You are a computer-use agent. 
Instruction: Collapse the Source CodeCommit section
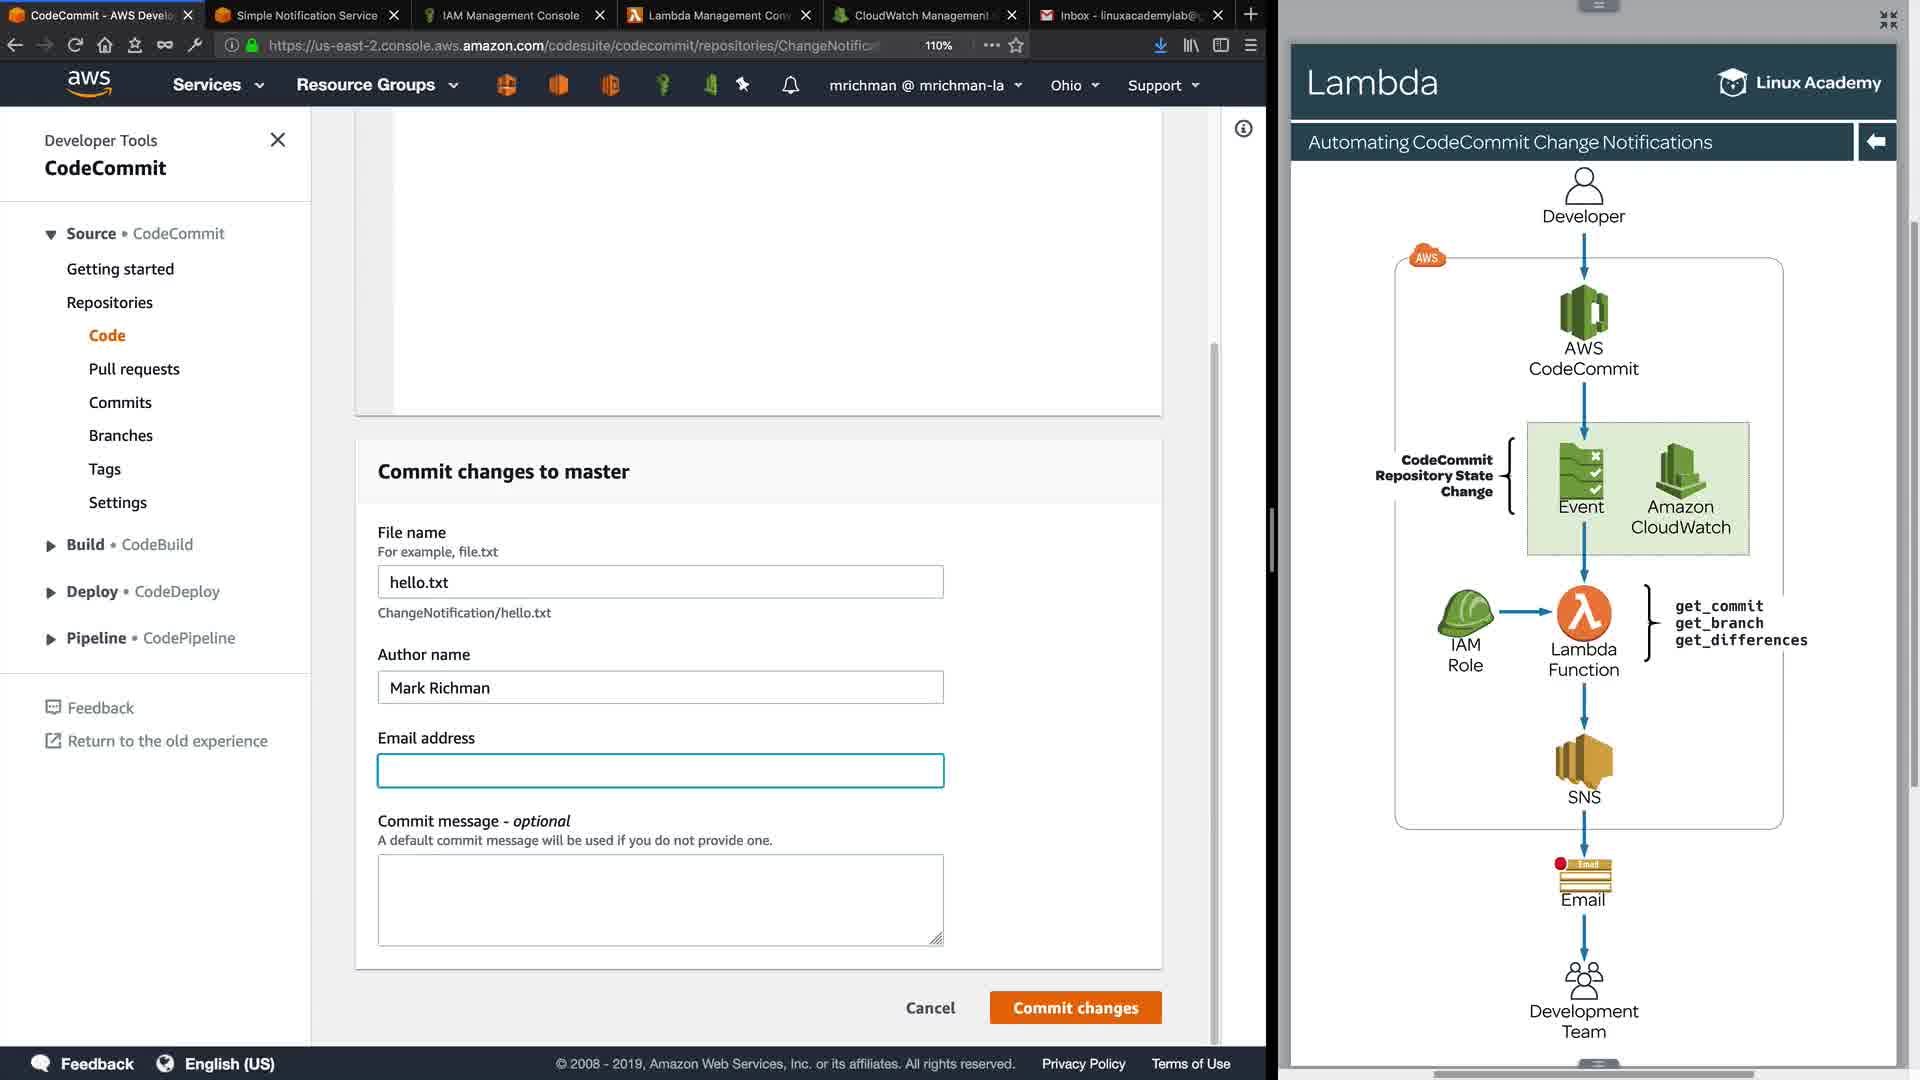coord(51,234)
